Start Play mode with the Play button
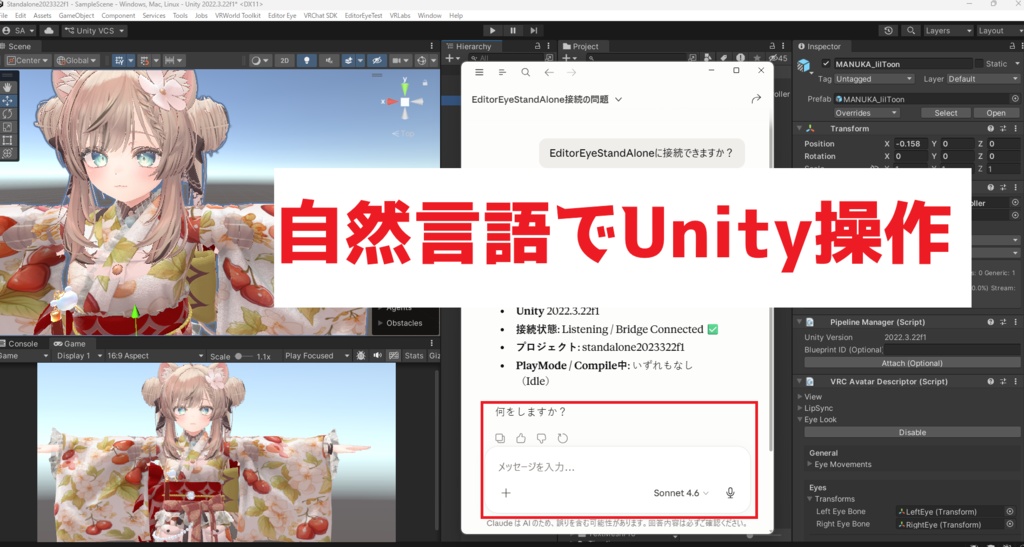This screenshot has width=1024, height=547. 492,30
